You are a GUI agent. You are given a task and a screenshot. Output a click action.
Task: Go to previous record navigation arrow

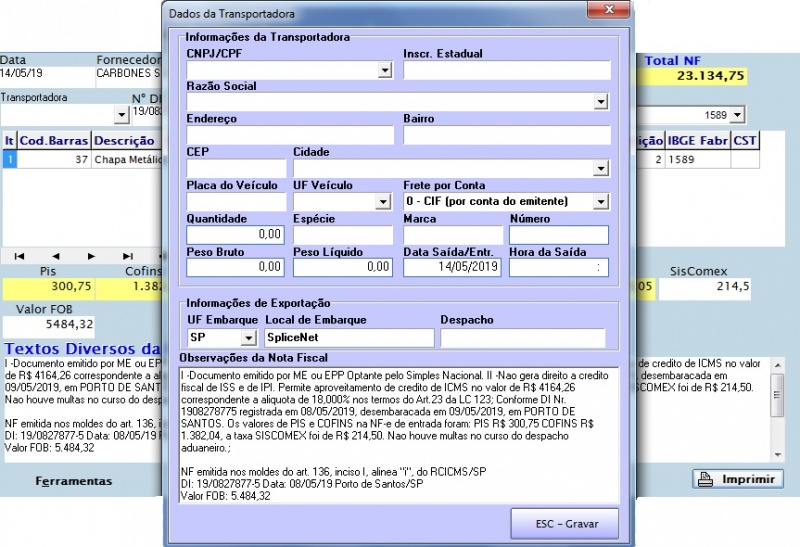pos(56,256)
